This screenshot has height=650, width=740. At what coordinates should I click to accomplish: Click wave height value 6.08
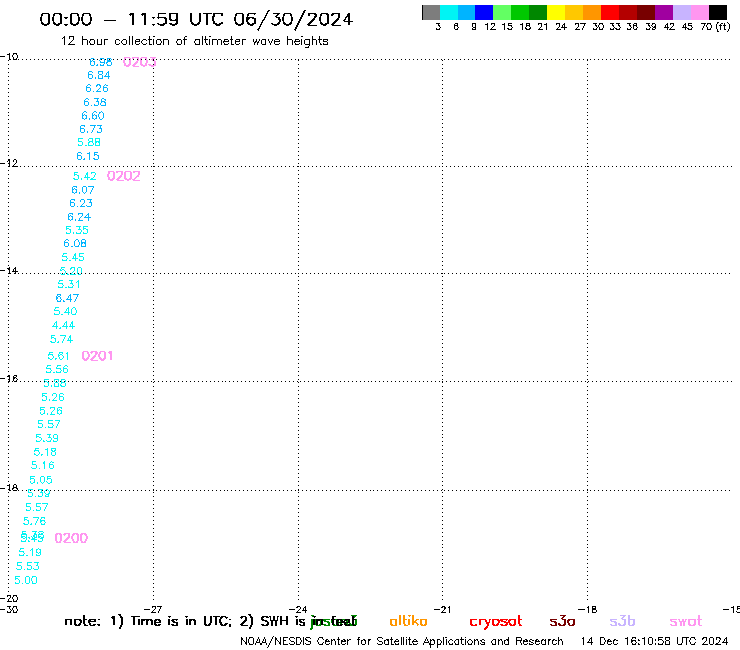[75, 243]
